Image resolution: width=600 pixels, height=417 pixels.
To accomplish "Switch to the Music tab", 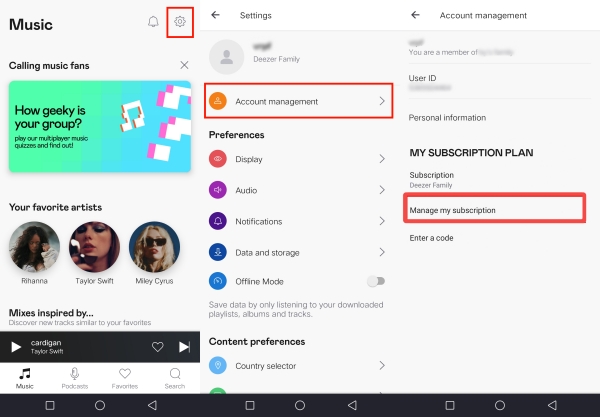I will point(25,378).
